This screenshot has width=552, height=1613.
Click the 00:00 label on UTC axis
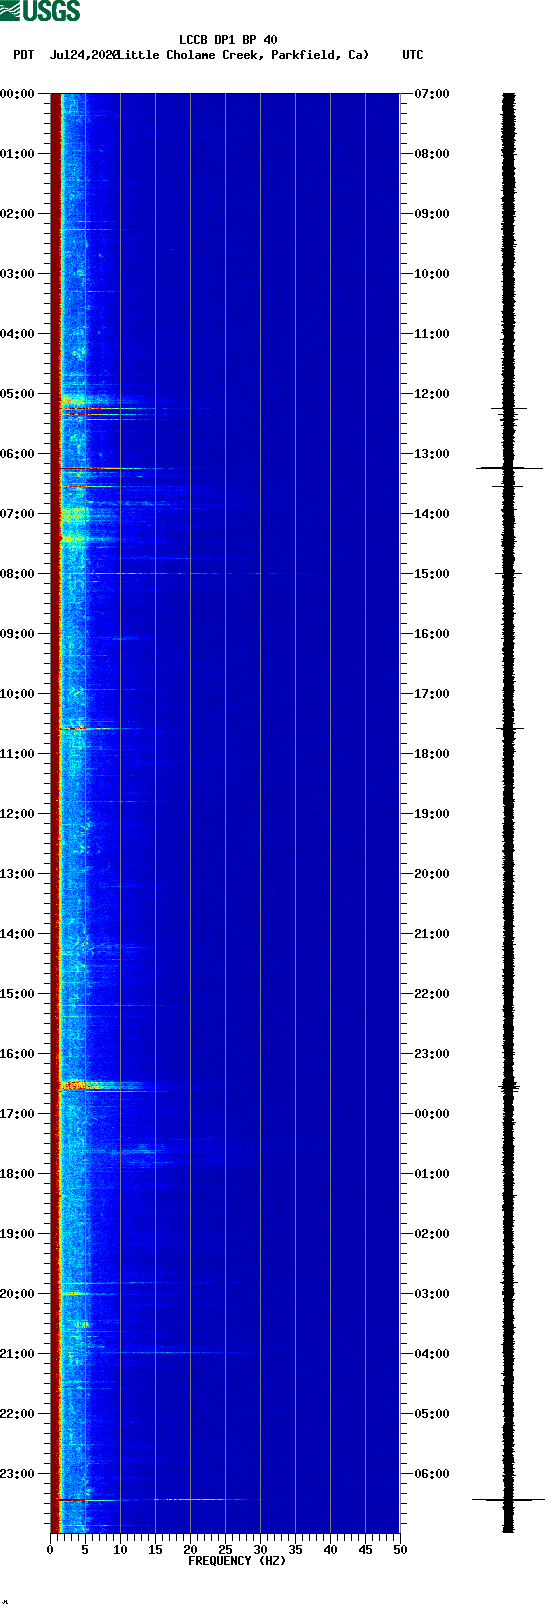click(432, 1114)
